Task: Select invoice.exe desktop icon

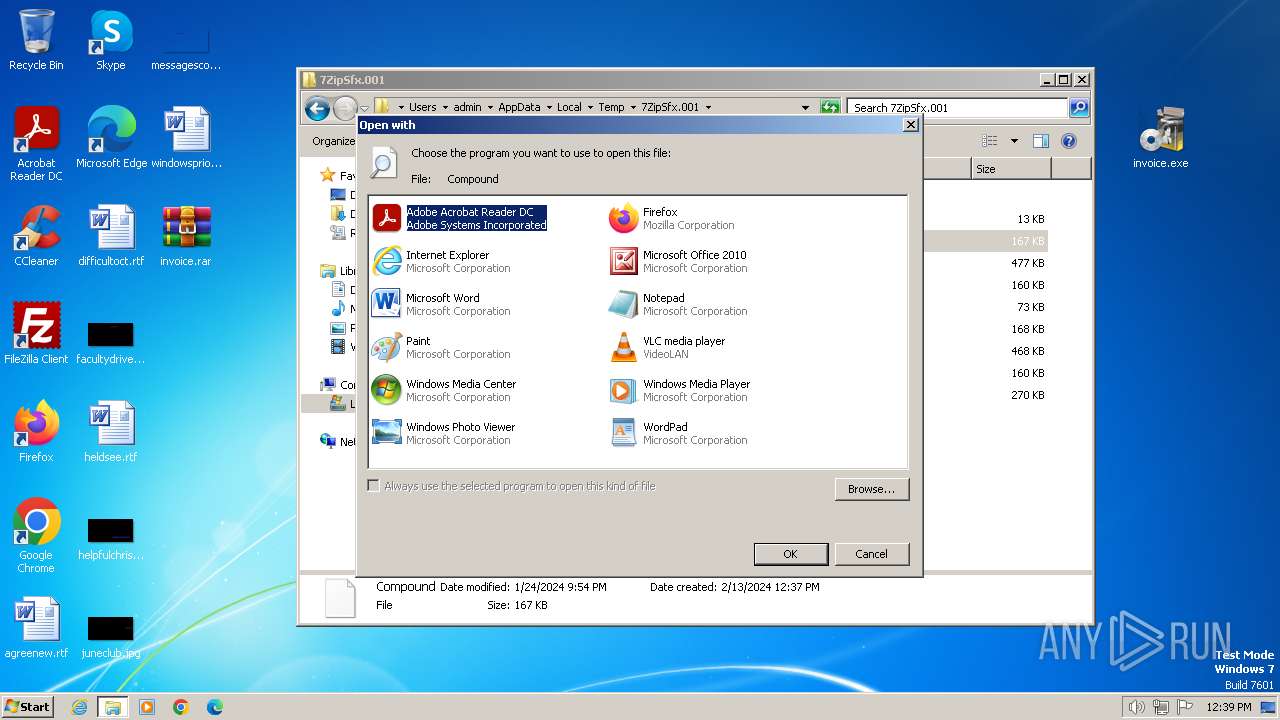Action: (x=1160, y=138)
